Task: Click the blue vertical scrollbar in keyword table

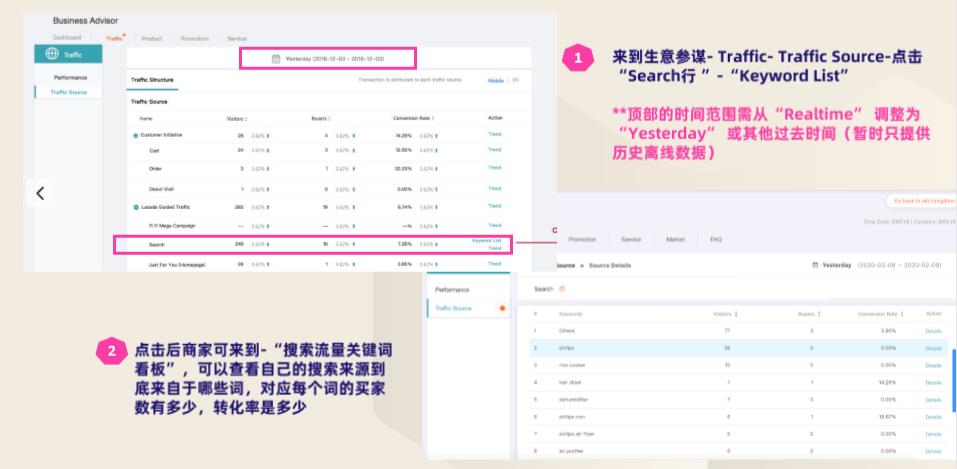Action: tap(953, 380)
